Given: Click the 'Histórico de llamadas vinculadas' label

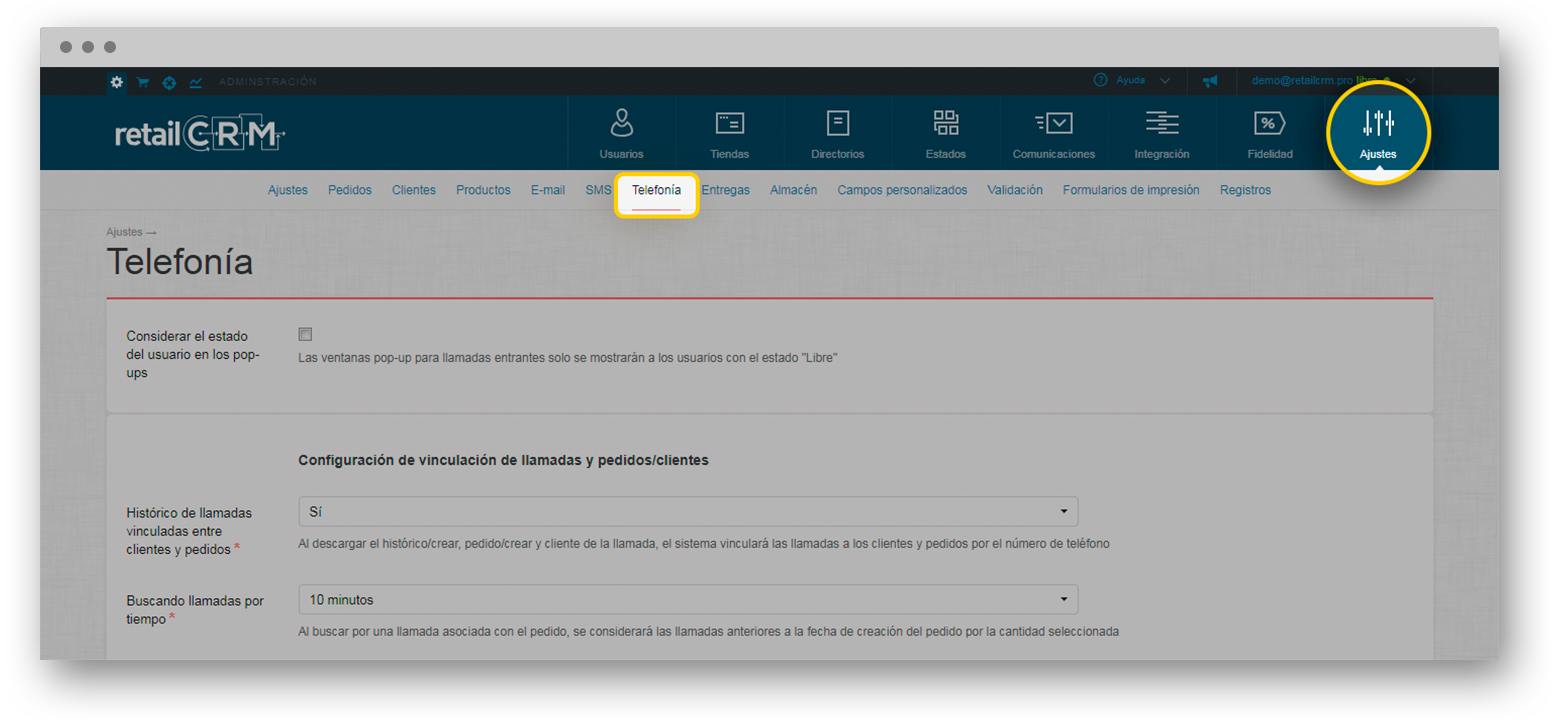Looking at the screenshot, I should click(189, 530).
